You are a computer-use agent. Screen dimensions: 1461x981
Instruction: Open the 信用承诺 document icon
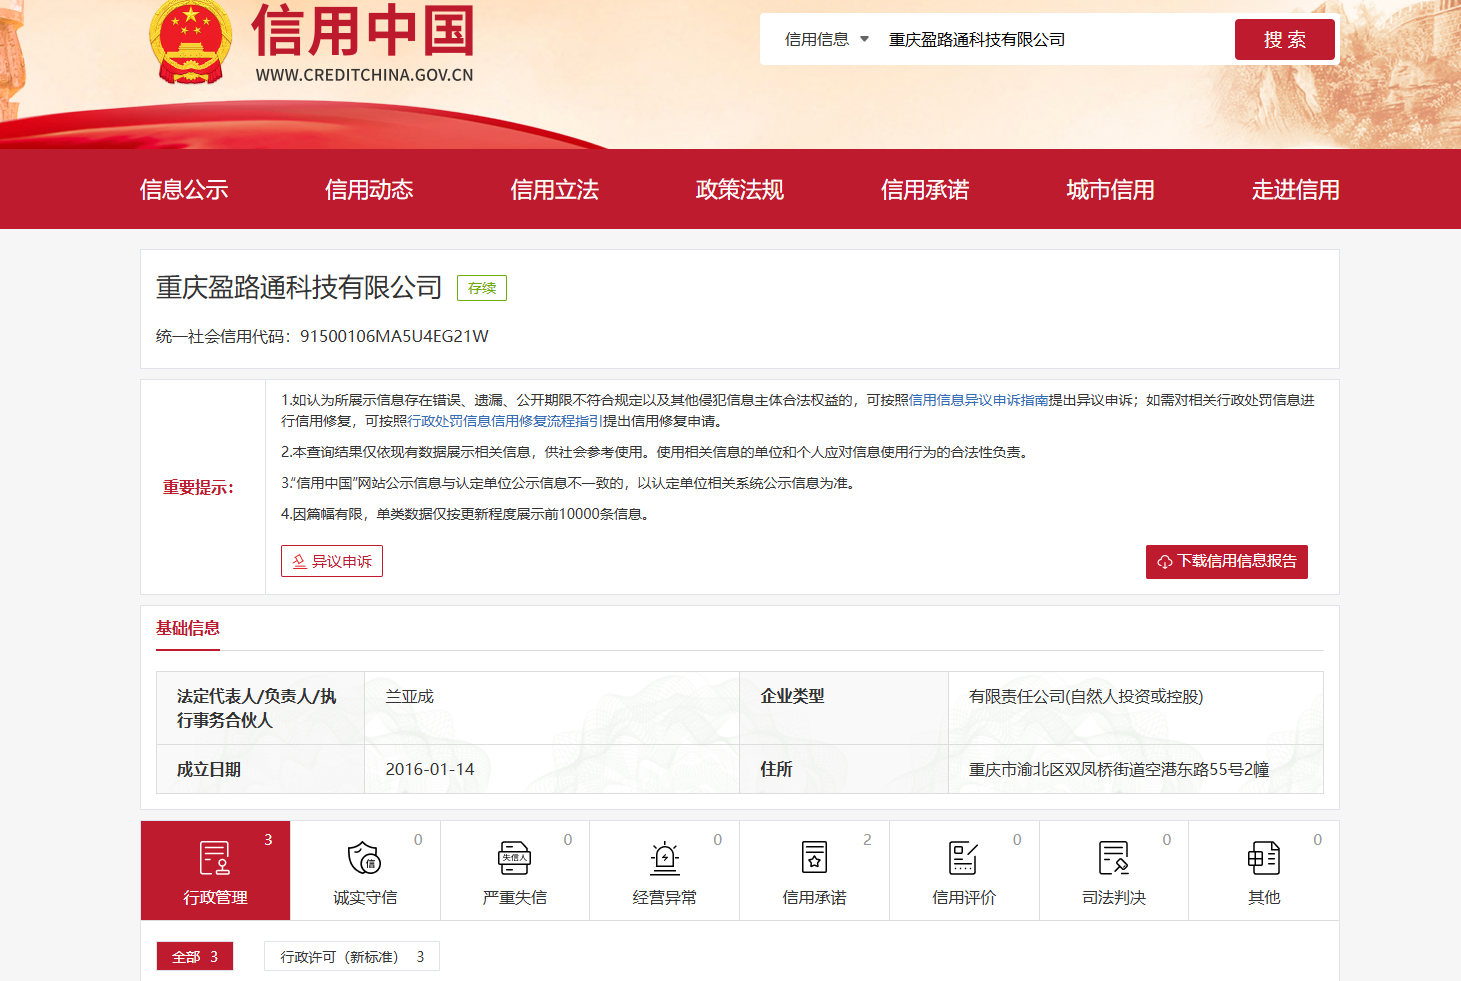[814, 858]
